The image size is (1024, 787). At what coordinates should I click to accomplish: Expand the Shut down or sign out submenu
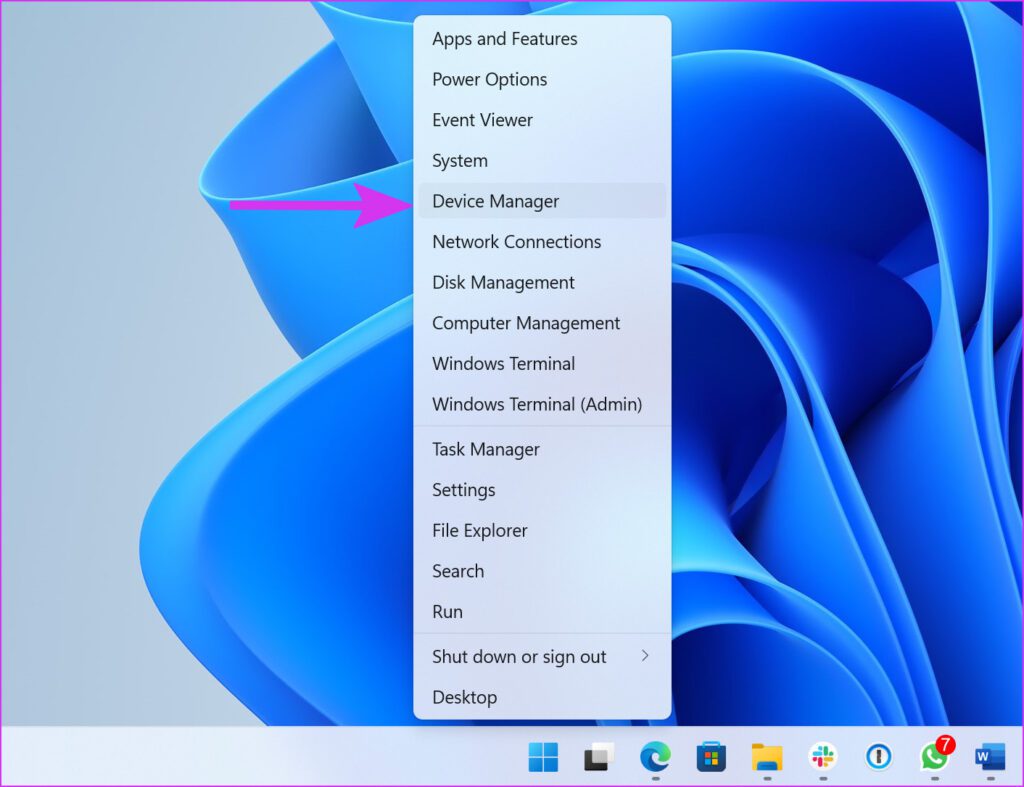pos(519,657)
